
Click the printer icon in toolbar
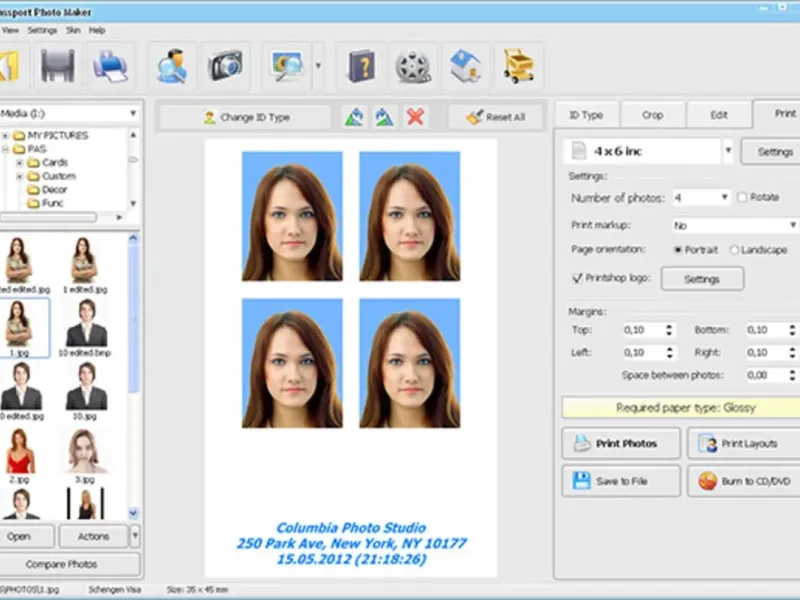pyautogui.click(x=110, y=66)
